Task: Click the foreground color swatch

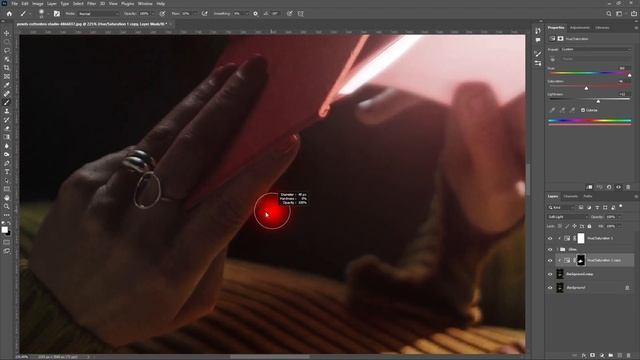Action: [4, 230]
